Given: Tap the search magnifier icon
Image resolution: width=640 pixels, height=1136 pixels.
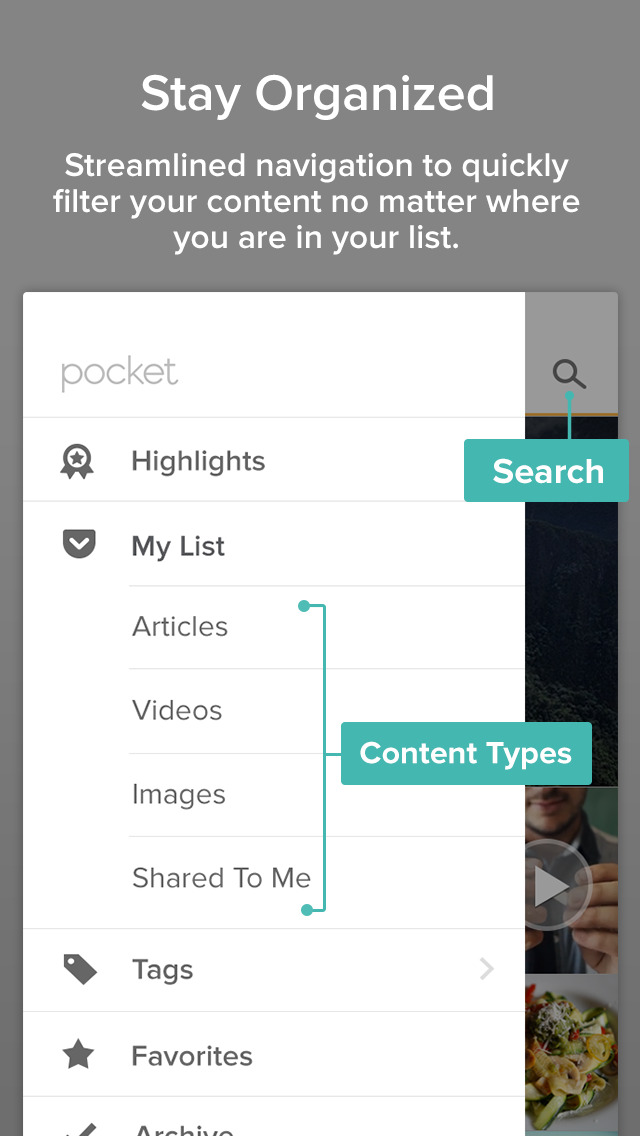Looking at the screenshot, I should [x=569, y=375].
